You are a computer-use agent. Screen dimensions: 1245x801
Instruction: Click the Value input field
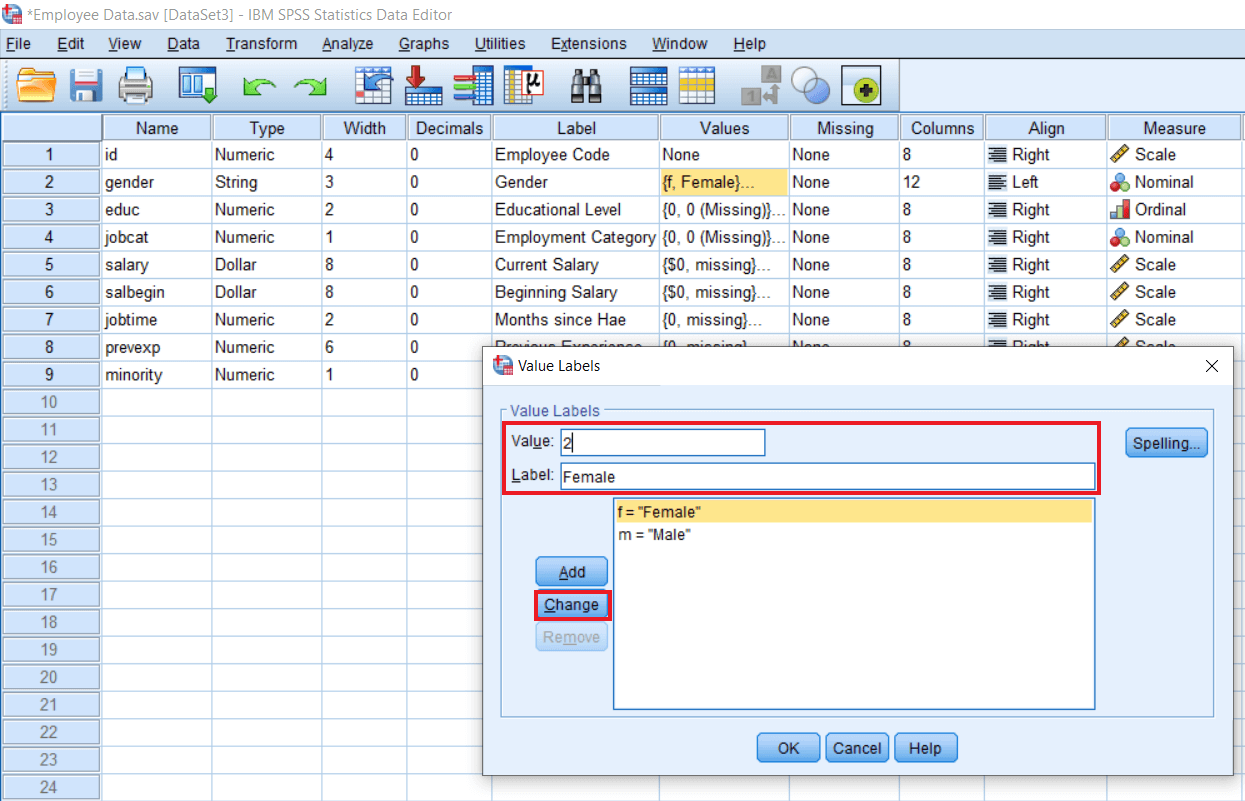click(x=662, y=443)
